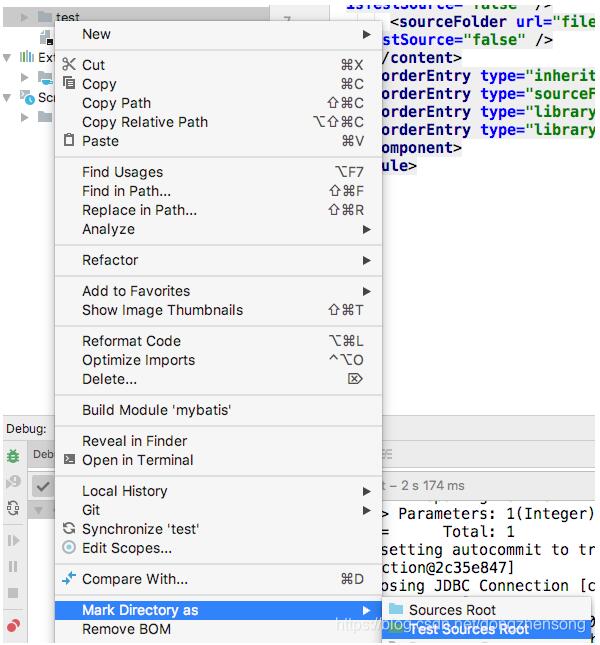Click the Cut scissors icon
Screen dimensions: 600x645
pos(69,65)
